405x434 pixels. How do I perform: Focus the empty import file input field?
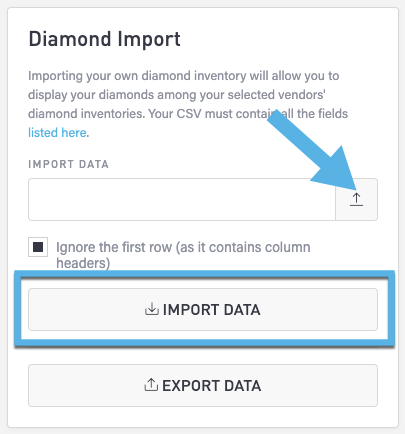pyautogui.click(x=182, y=199)
